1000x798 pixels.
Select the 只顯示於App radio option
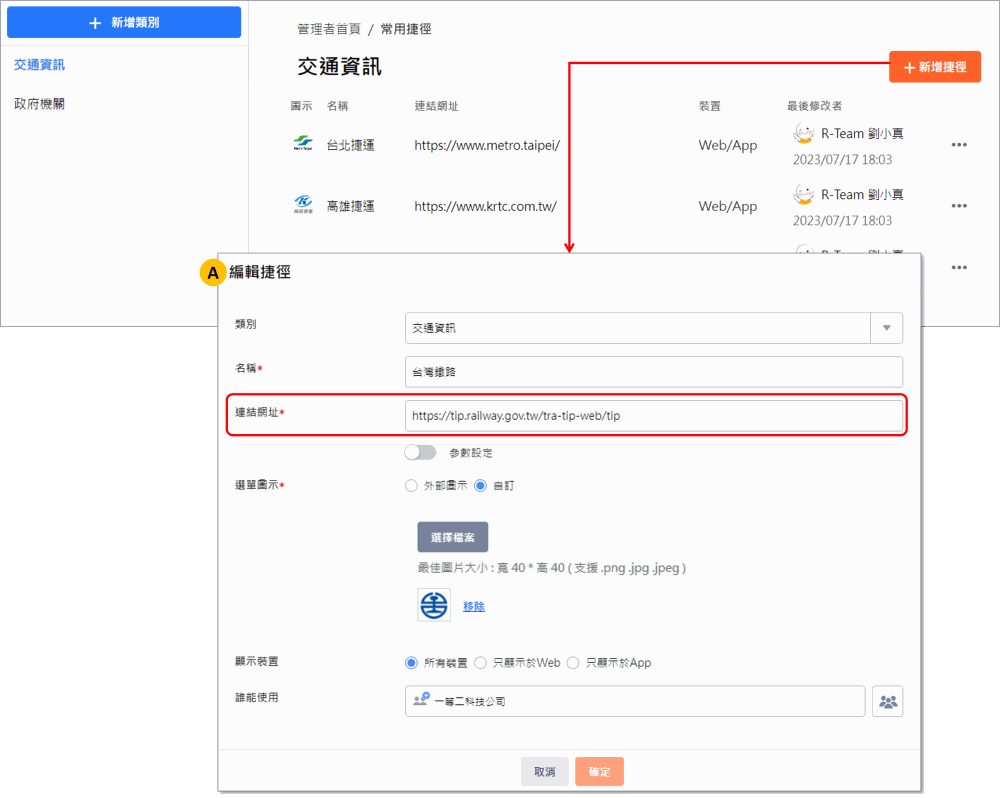pos(573,663)
